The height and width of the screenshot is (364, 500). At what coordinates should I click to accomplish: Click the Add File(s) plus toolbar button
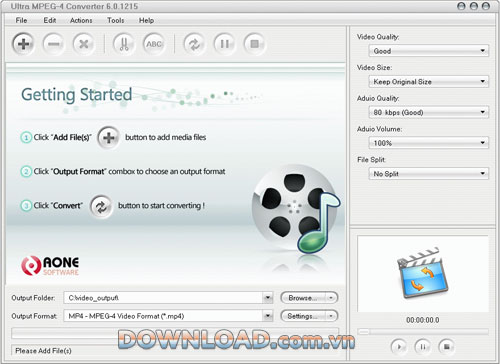pyautogui.click(x=23, y=44)
